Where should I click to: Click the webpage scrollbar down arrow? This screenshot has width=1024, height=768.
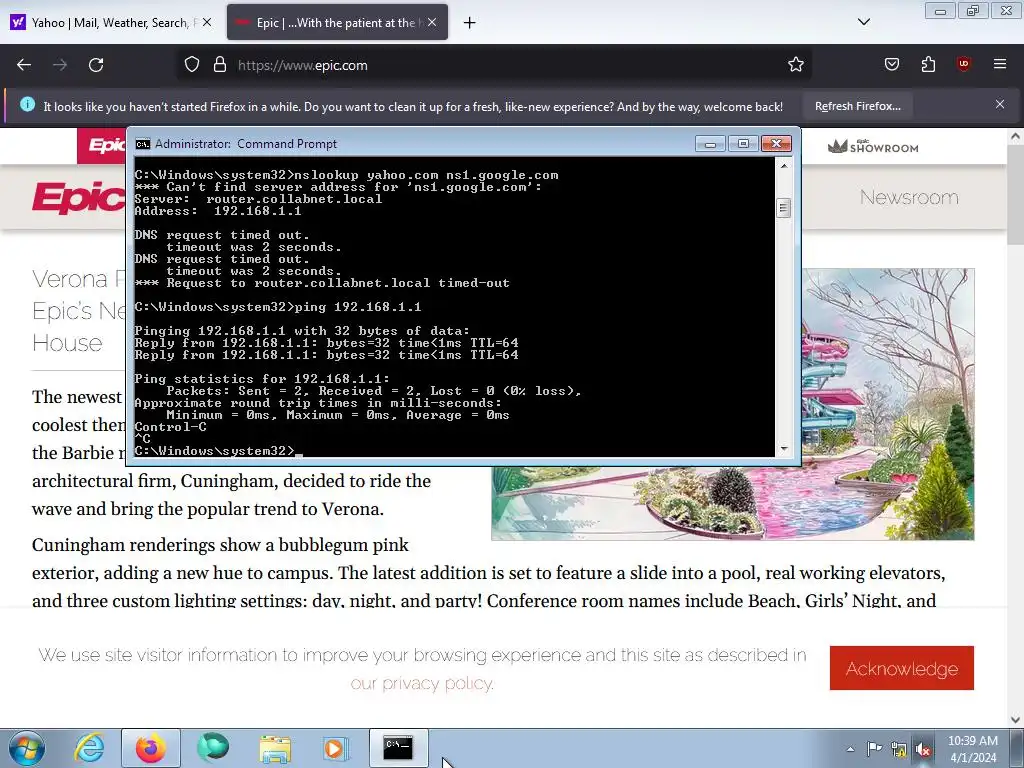pyautogui.click(x=1015, y=719)
